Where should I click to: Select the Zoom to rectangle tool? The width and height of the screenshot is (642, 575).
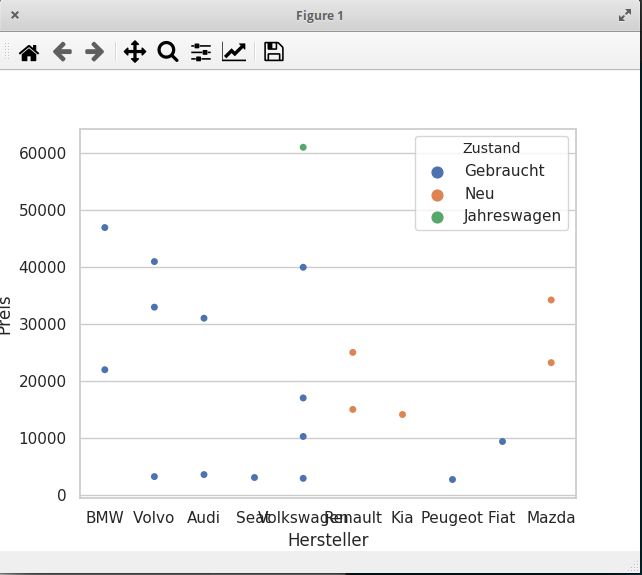(x=168, y=52)
